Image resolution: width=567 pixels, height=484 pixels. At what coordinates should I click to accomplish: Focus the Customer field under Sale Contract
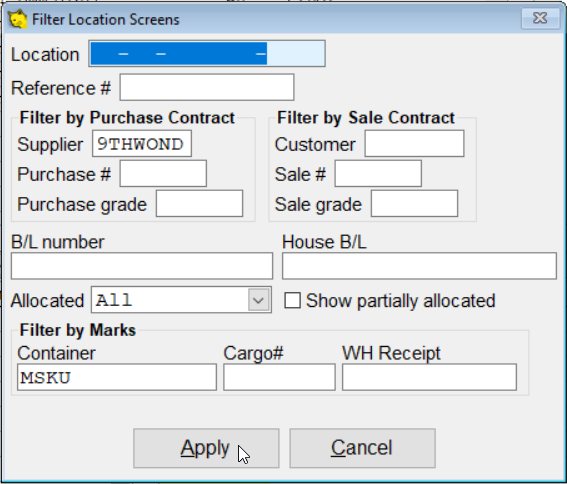click(414, 144)
